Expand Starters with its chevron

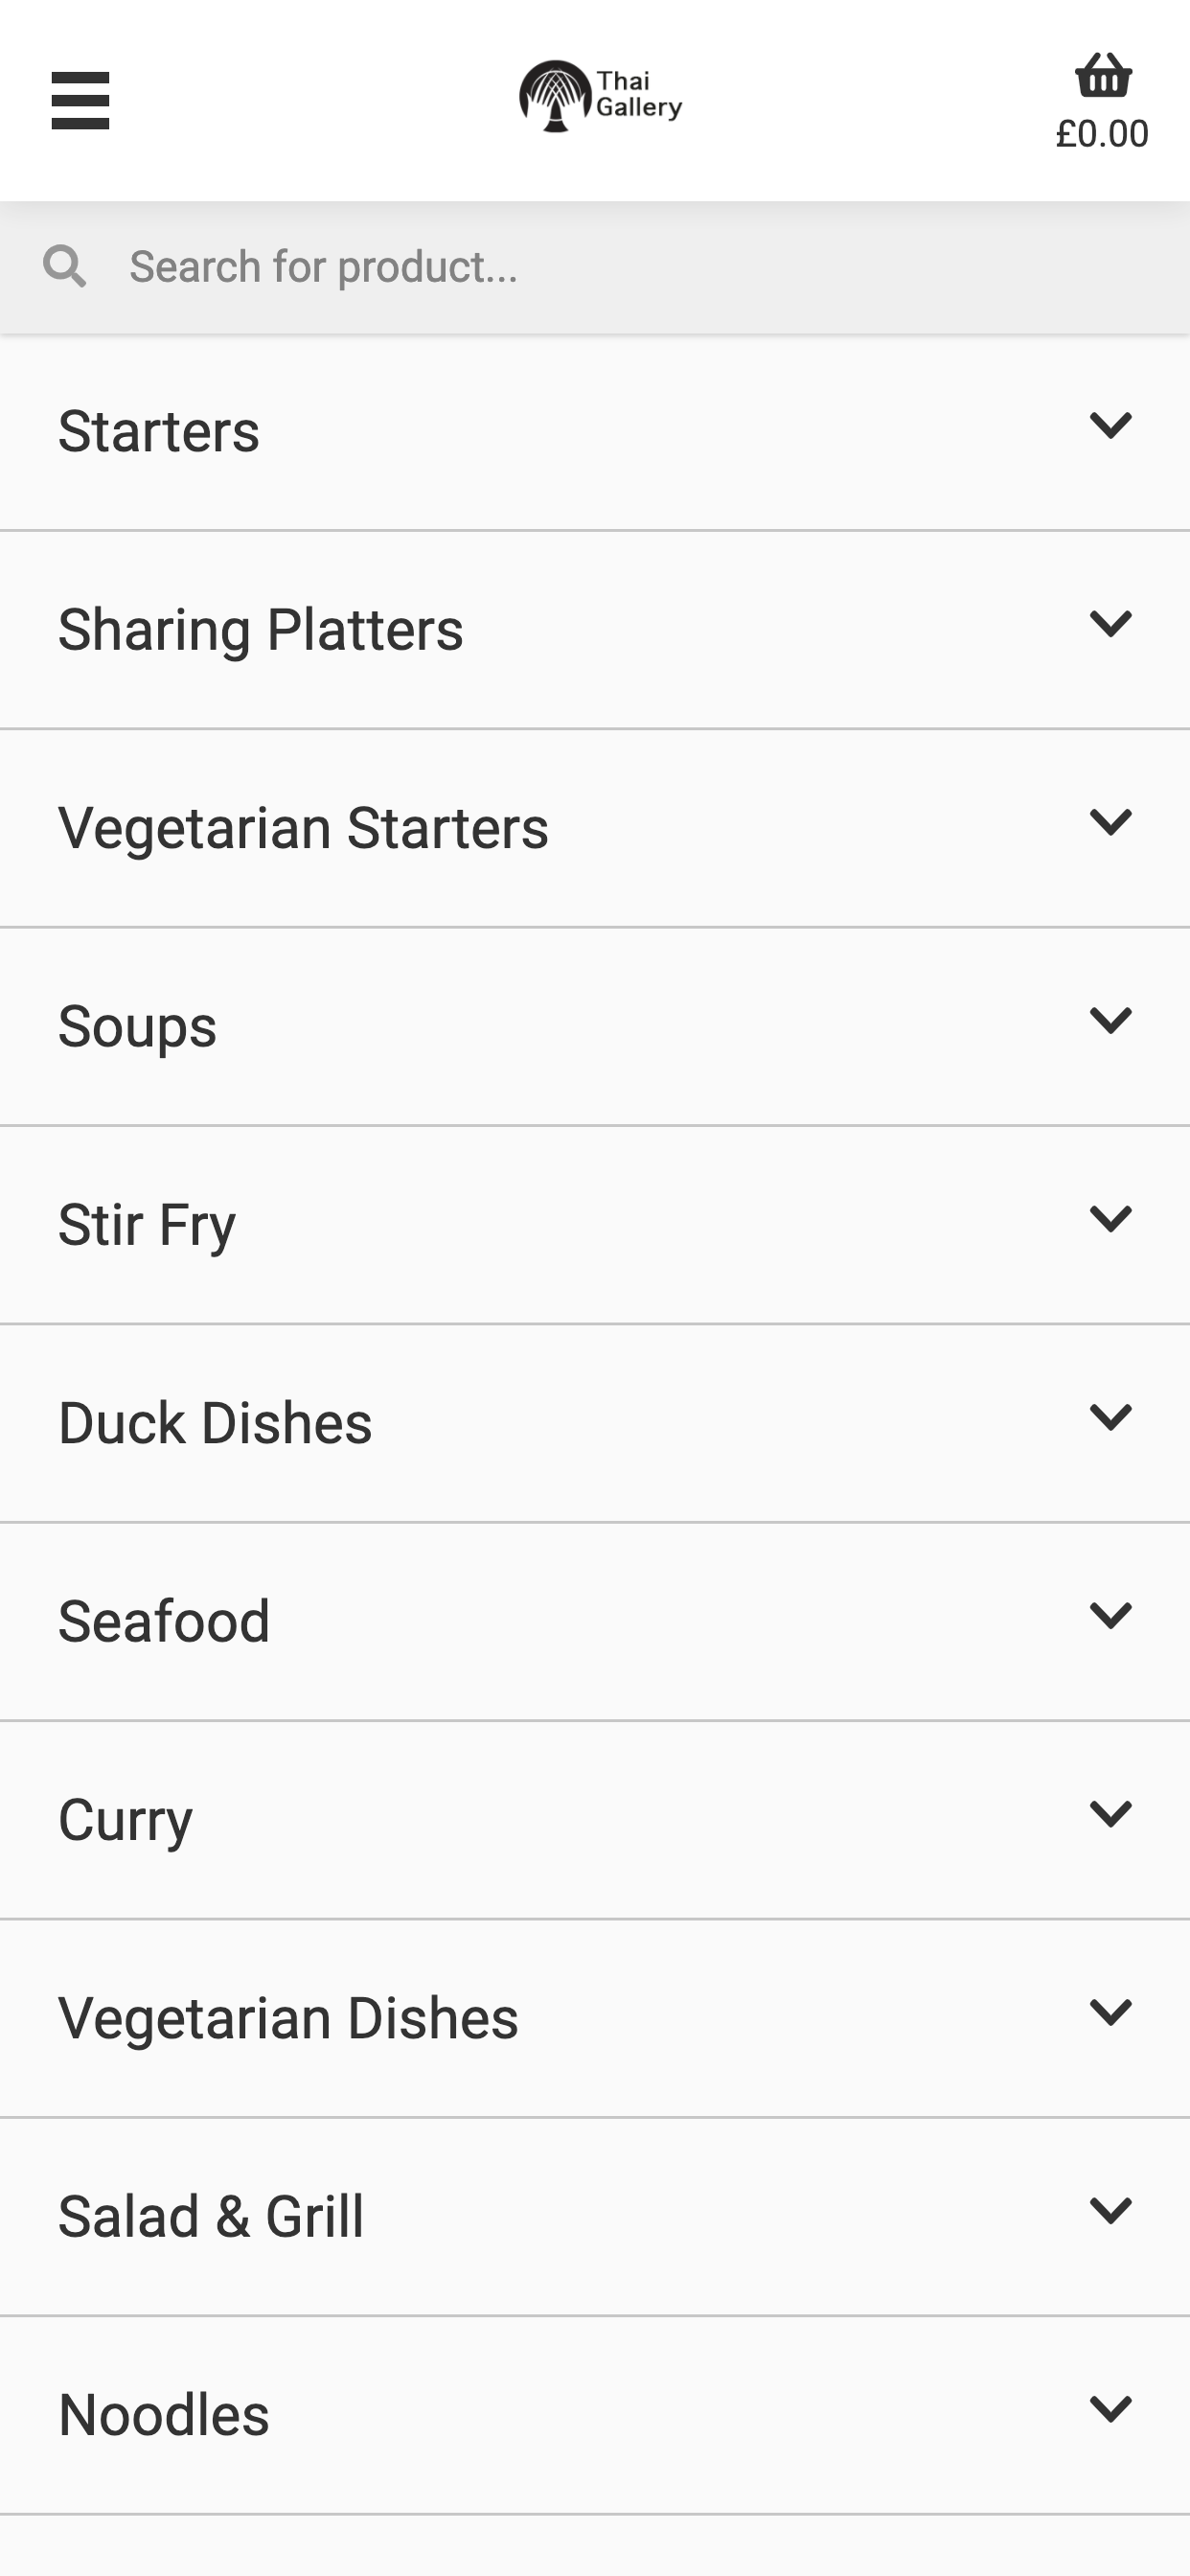click(x=1110, y=426)
